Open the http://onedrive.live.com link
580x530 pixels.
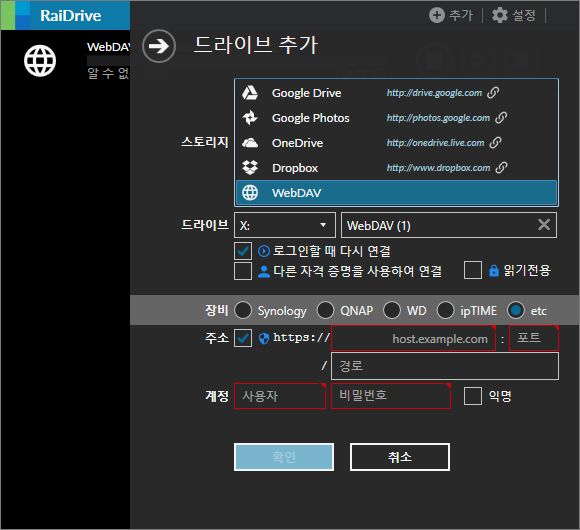click(435, 142)
